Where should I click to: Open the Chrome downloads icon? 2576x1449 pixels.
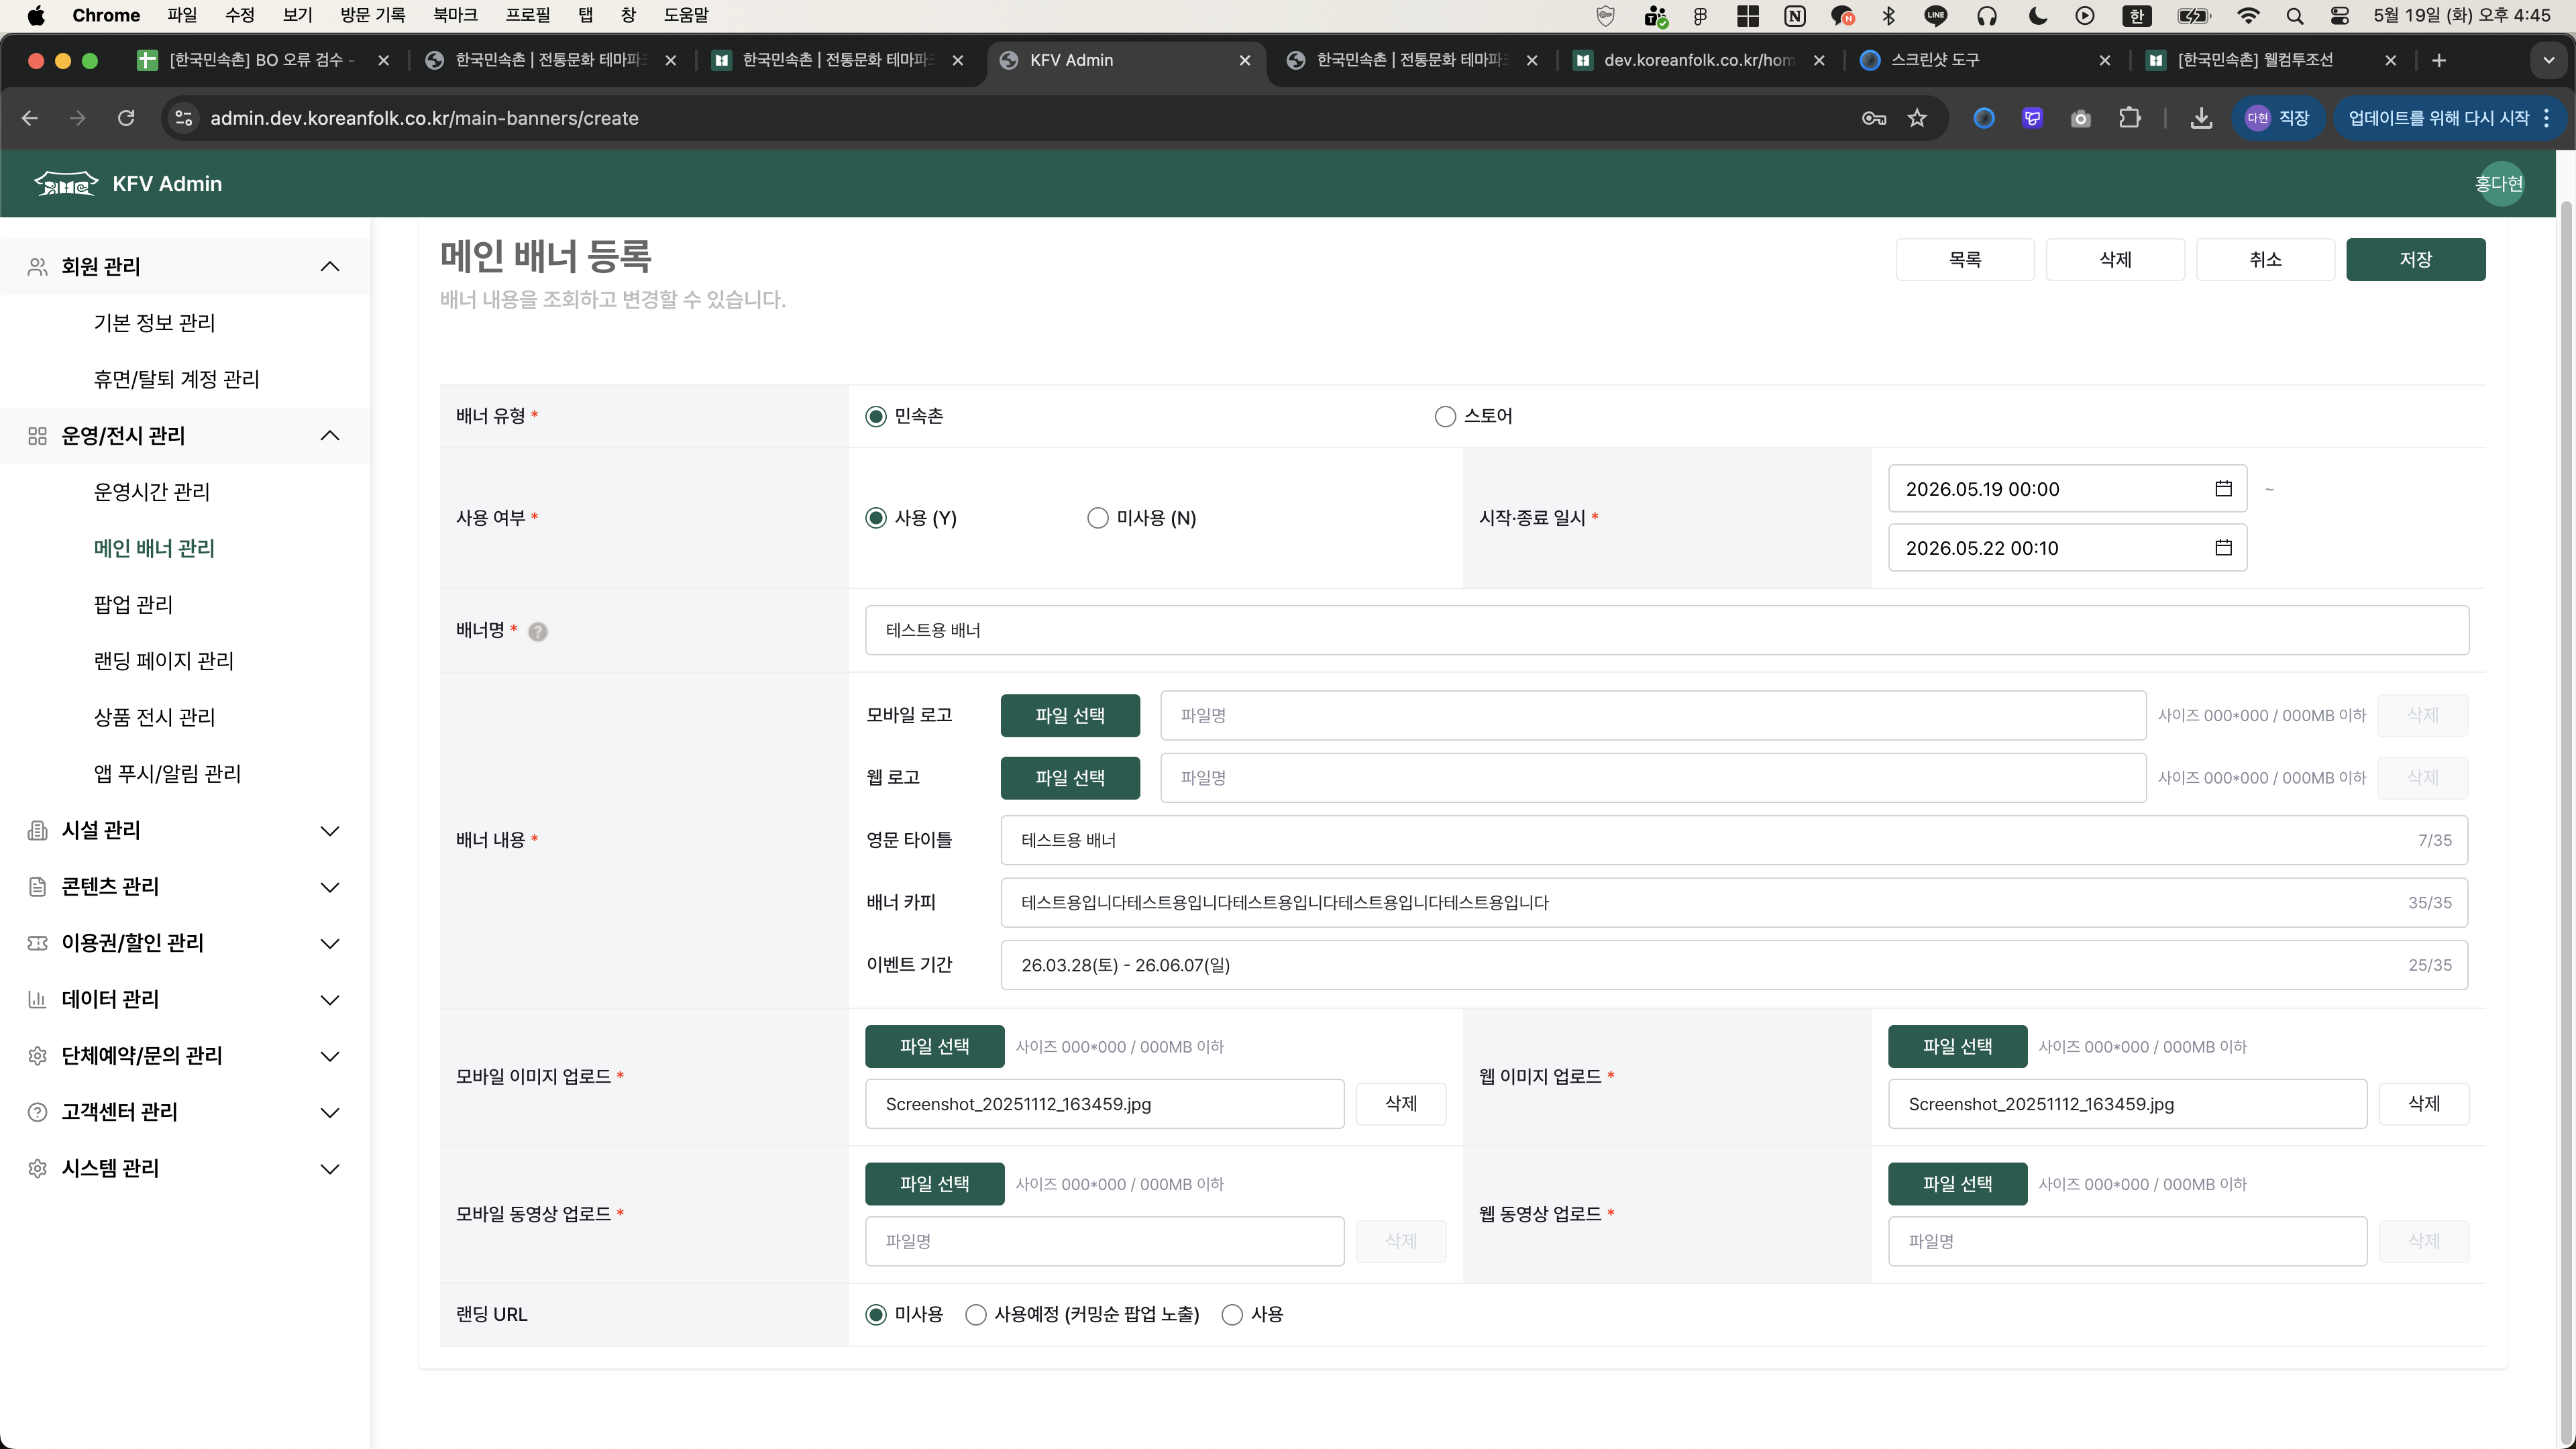pos(2201,118)
